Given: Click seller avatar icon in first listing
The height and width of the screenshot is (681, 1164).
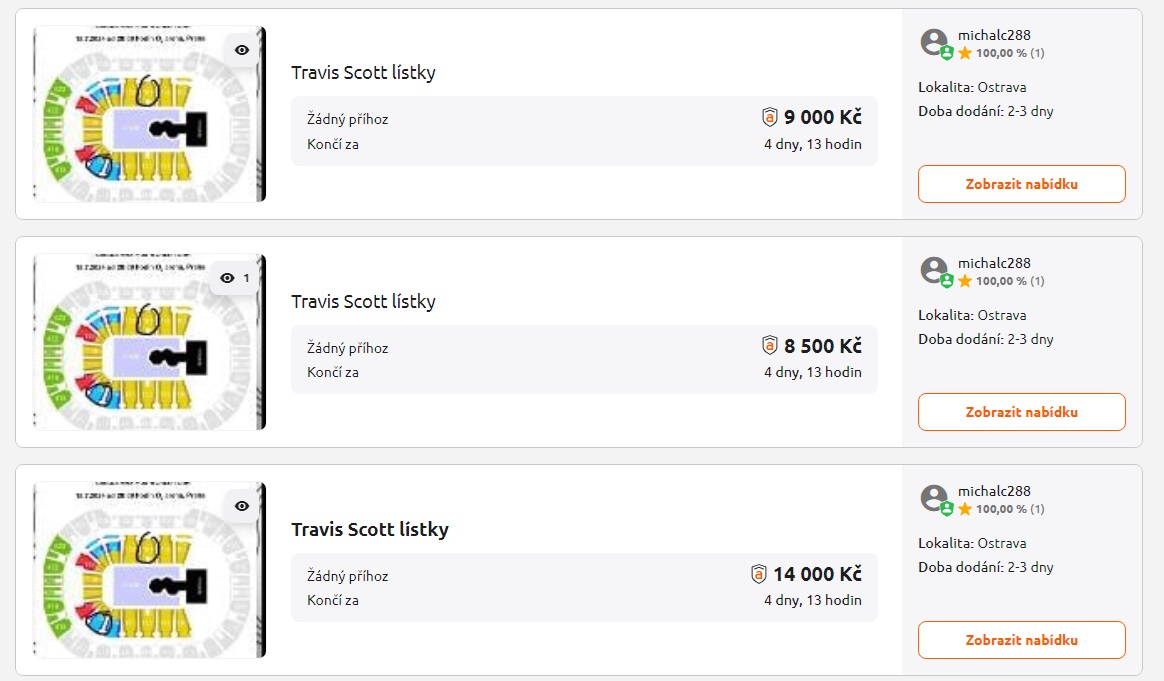Looking at the screenshot, I should (934, 42).
